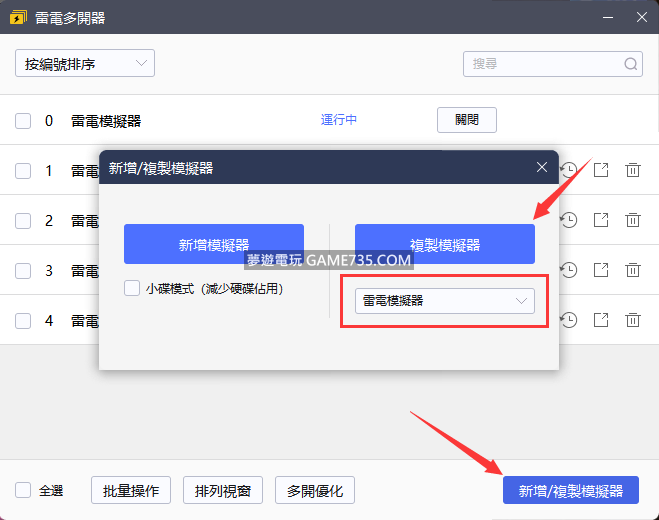Delete emulator 2 with trash icon
The height and width of the screenshot is (520, 659).
click(633, 220)
